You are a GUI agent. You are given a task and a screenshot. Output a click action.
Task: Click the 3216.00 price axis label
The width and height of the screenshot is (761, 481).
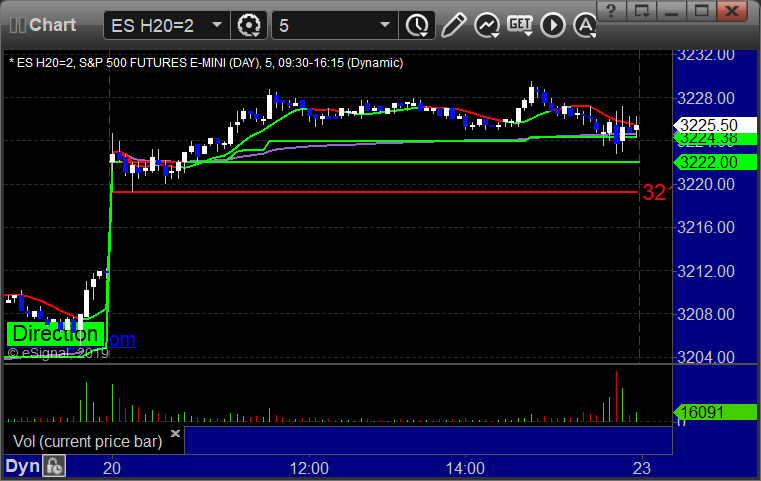click(x=706, y=227)
